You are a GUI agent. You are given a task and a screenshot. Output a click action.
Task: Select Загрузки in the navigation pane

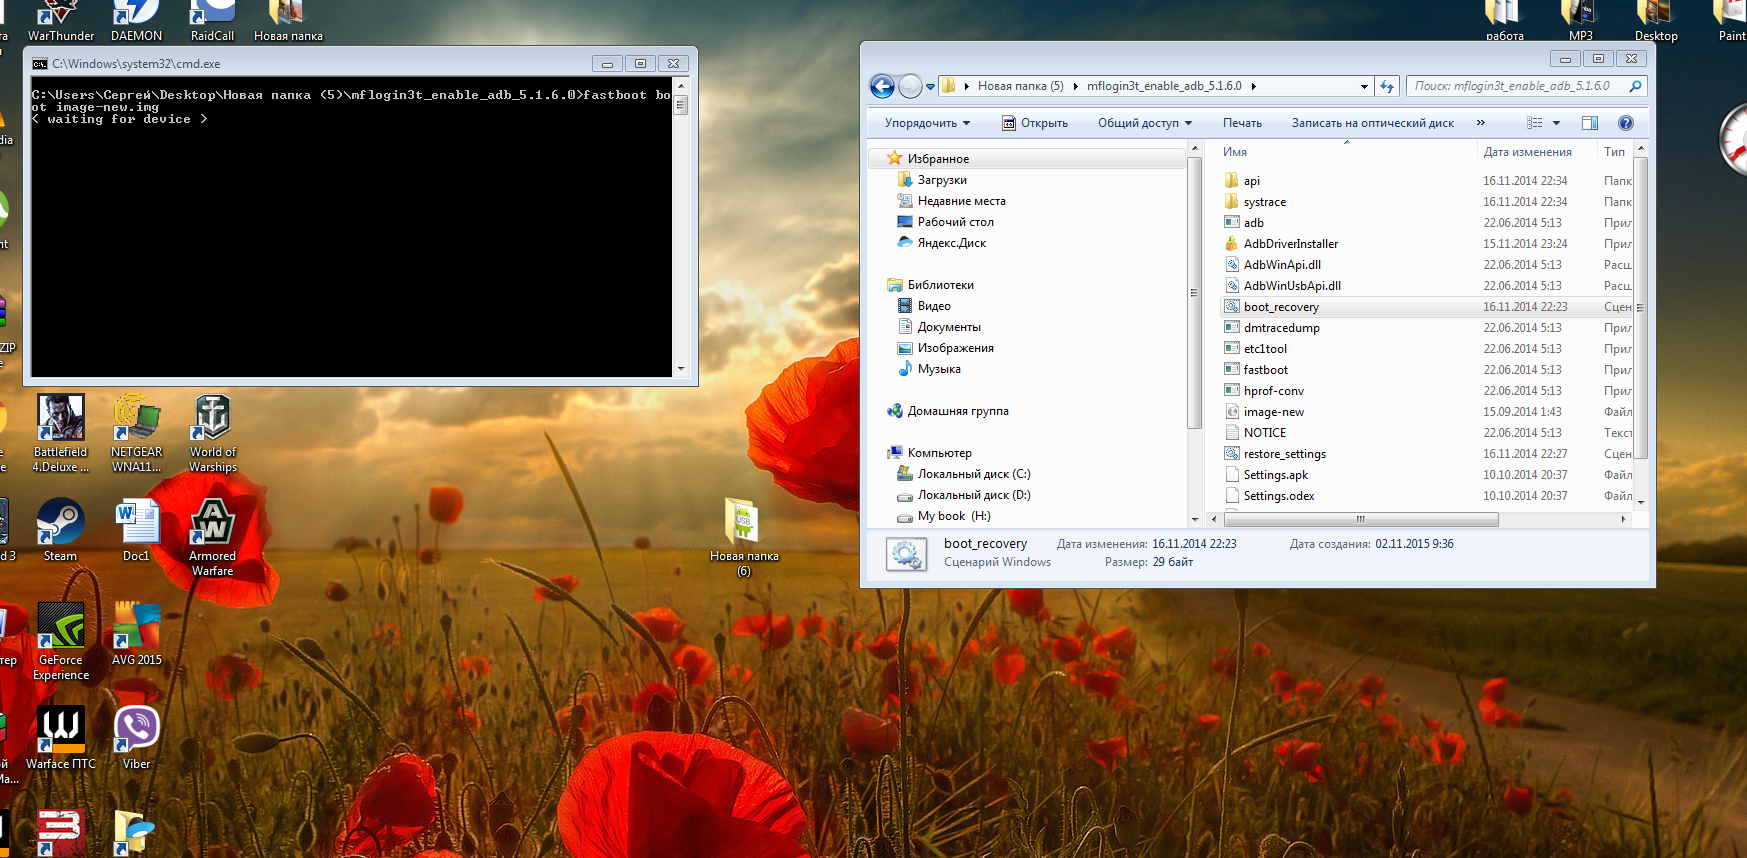coord(941,180)
